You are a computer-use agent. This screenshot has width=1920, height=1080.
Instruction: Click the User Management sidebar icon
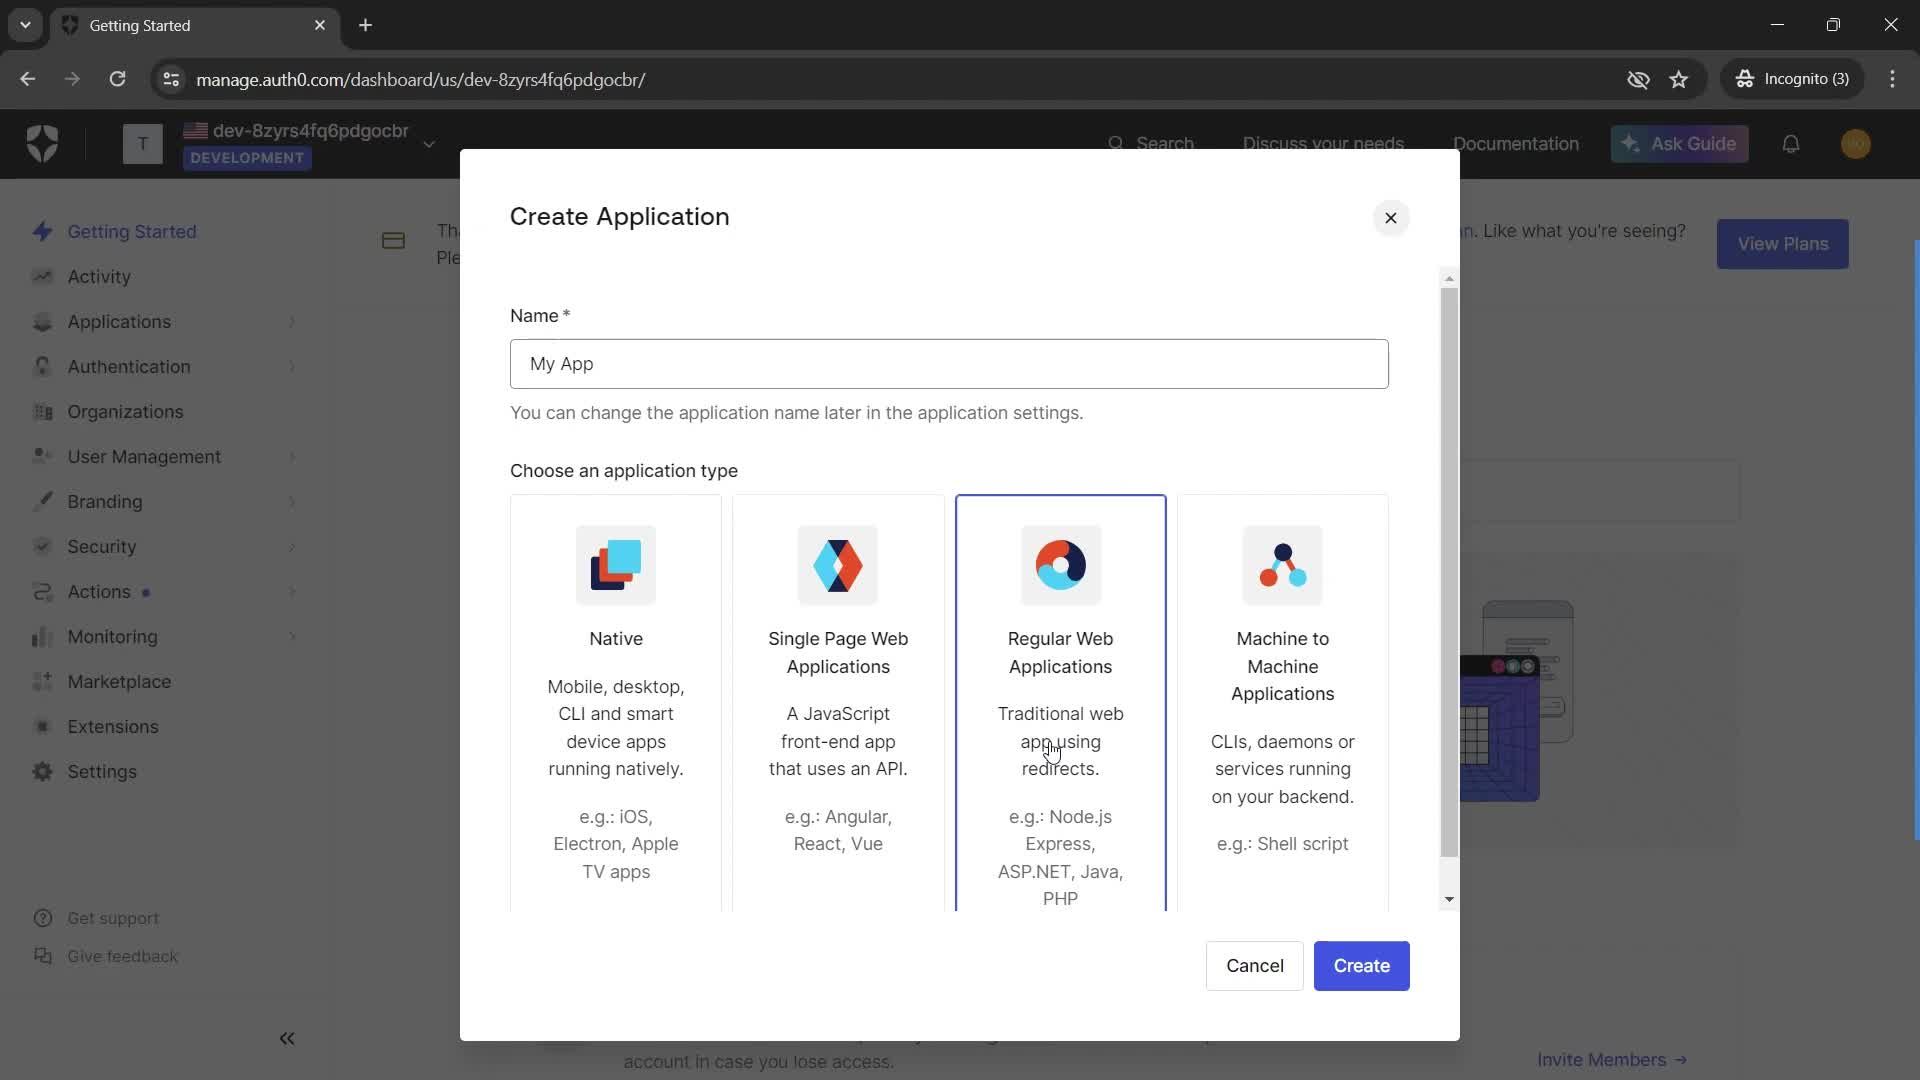42,456
